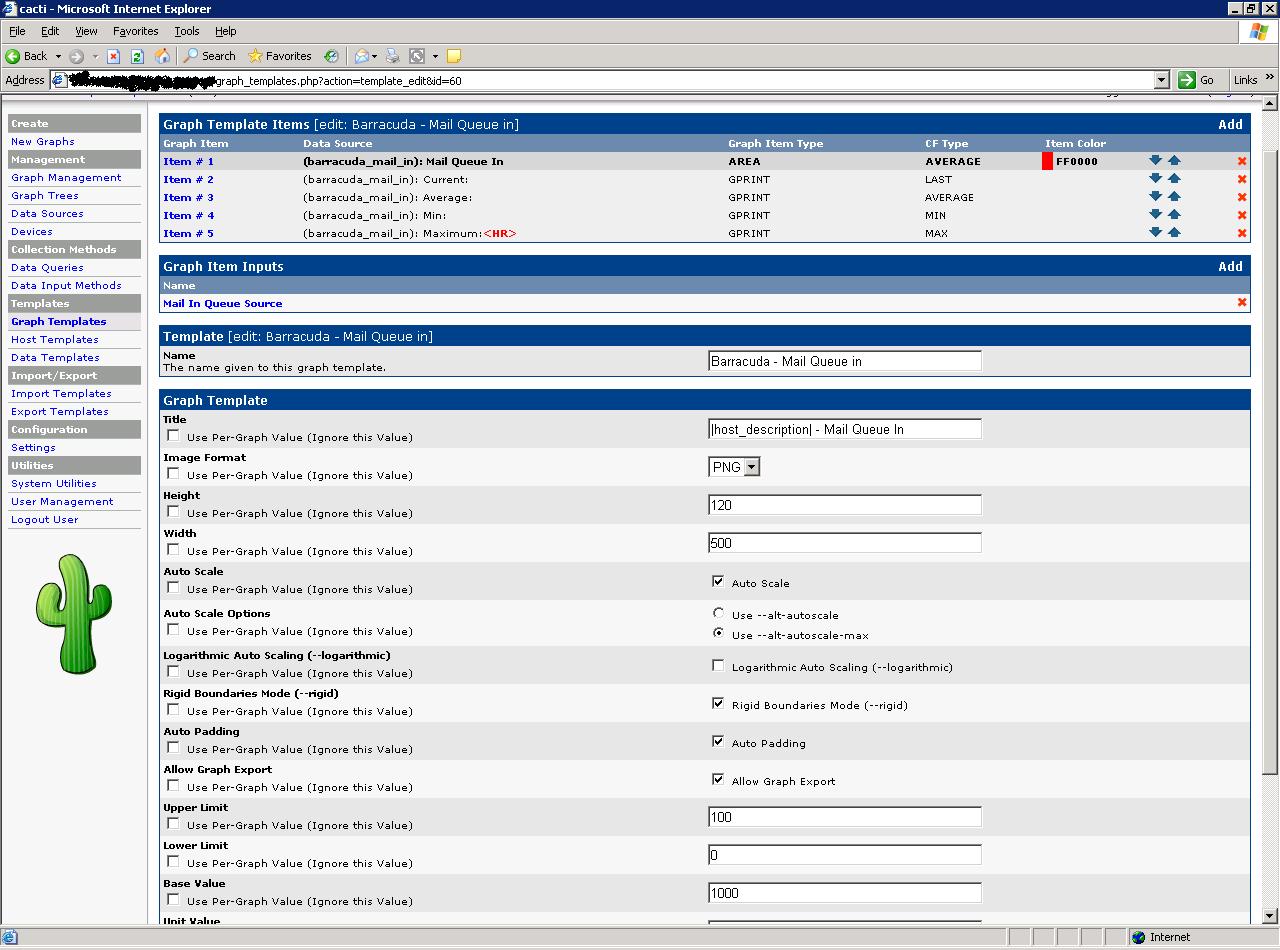1280x950 pixels.
Task: Move Item # 3 down with arrow
Action: (x=1156, y=196)
